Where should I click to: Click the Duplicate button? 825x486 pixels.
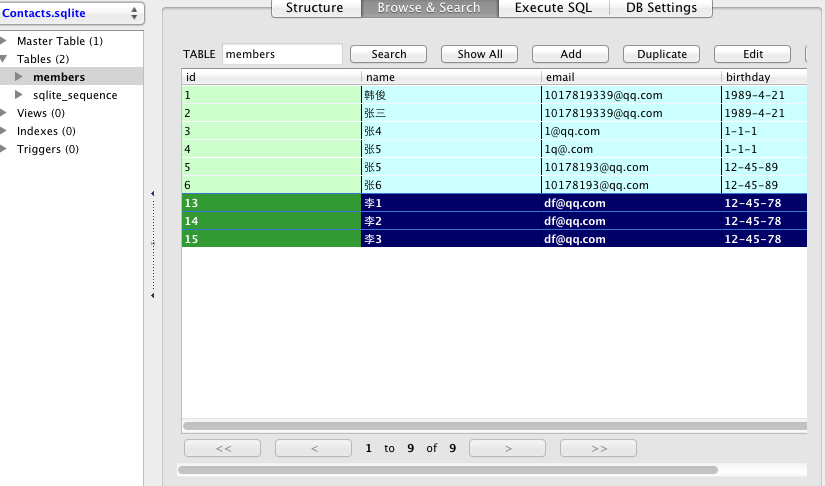point(661,54)
